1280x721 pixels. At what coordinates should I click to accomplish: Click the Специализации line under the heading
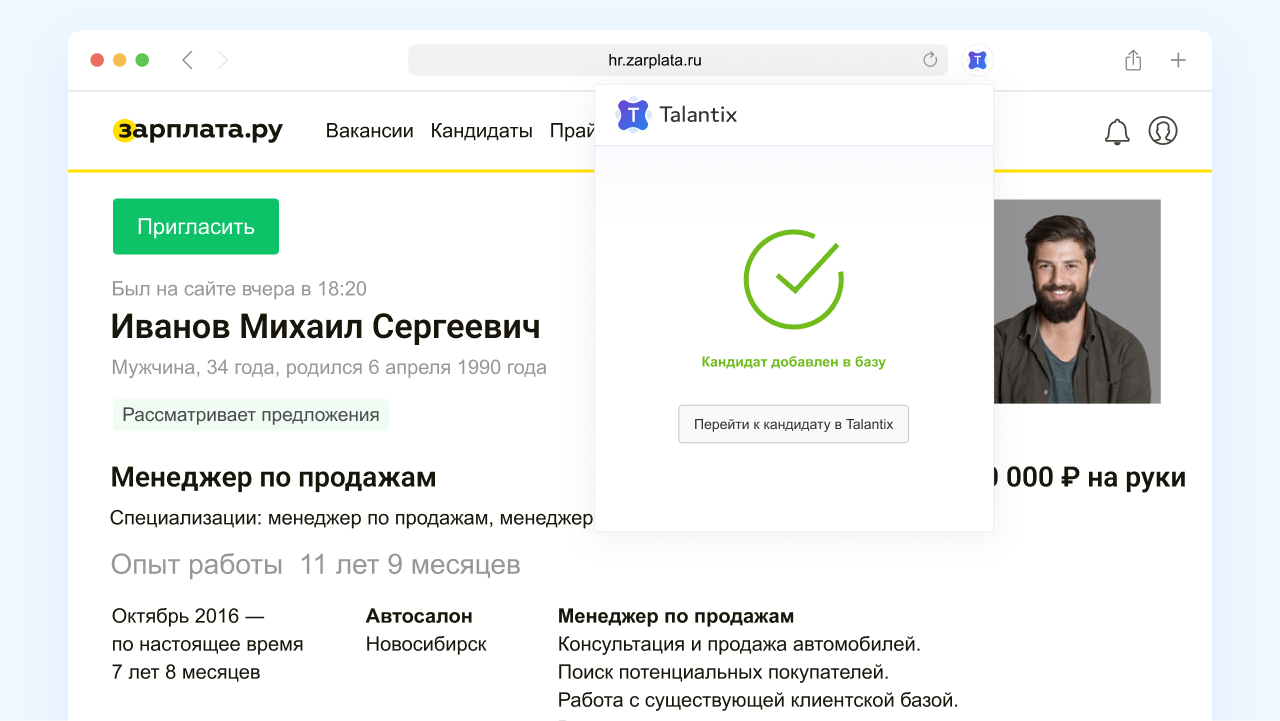352,518
